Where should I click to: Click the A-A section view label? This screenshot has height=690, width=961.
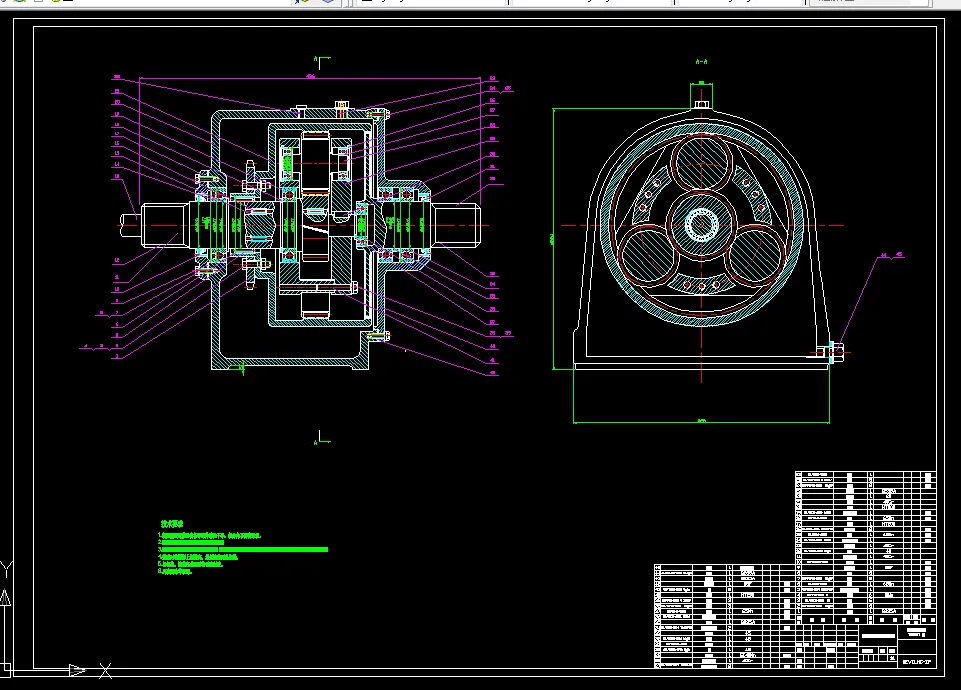702,62
